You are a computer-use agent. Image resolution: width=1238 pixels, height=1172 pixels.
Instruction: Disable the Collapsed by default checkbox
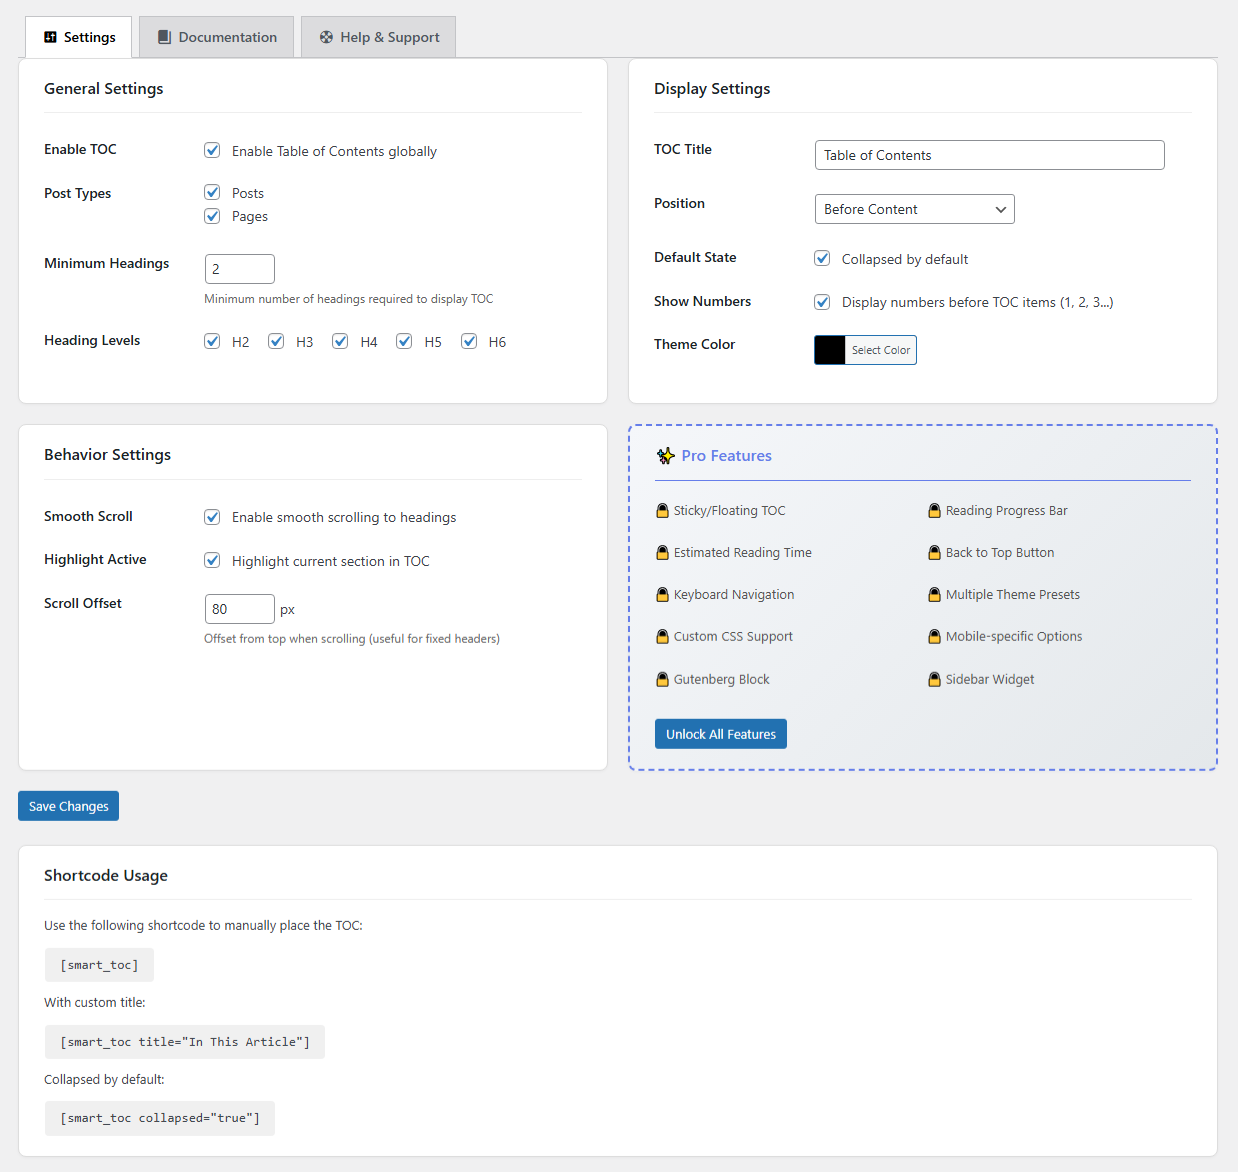coord(822,258)
